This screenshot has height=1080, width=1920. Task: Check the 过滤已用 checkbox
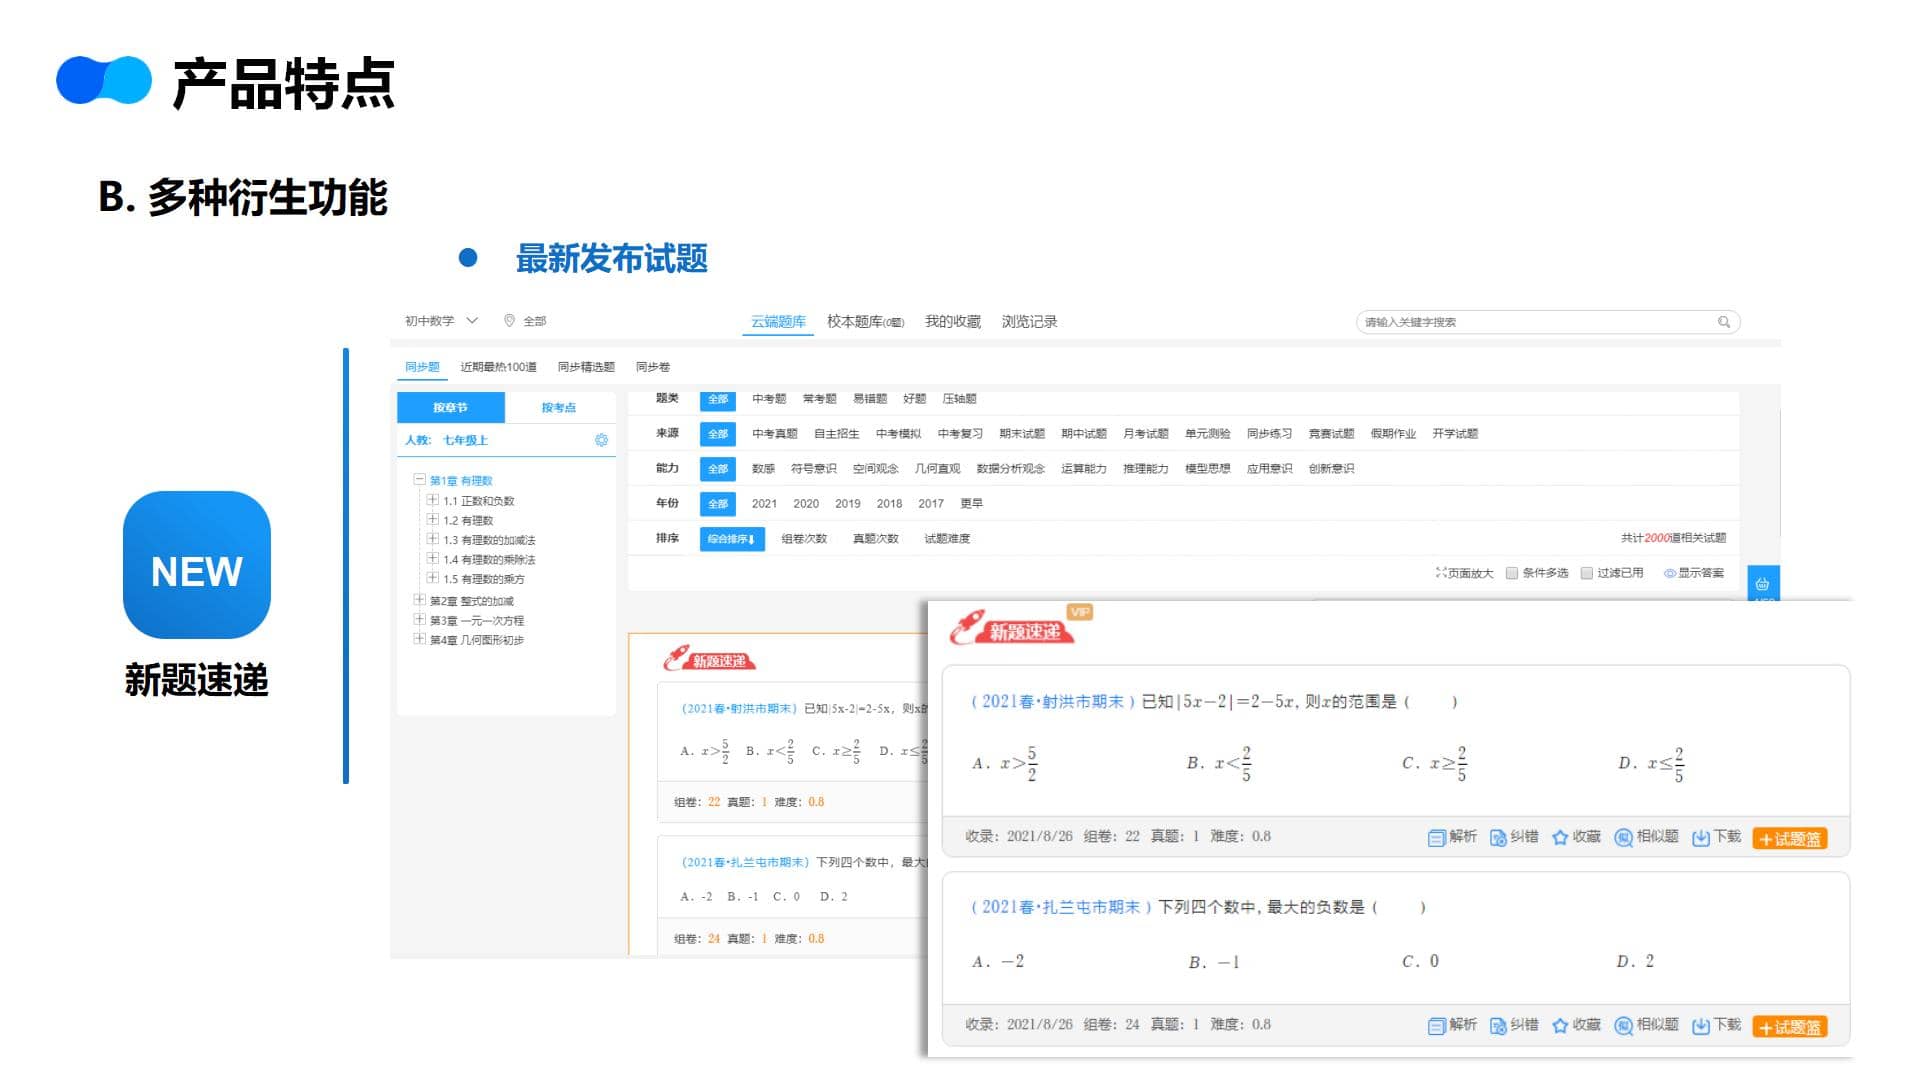pyautogui.click(x=1587, y=573)
